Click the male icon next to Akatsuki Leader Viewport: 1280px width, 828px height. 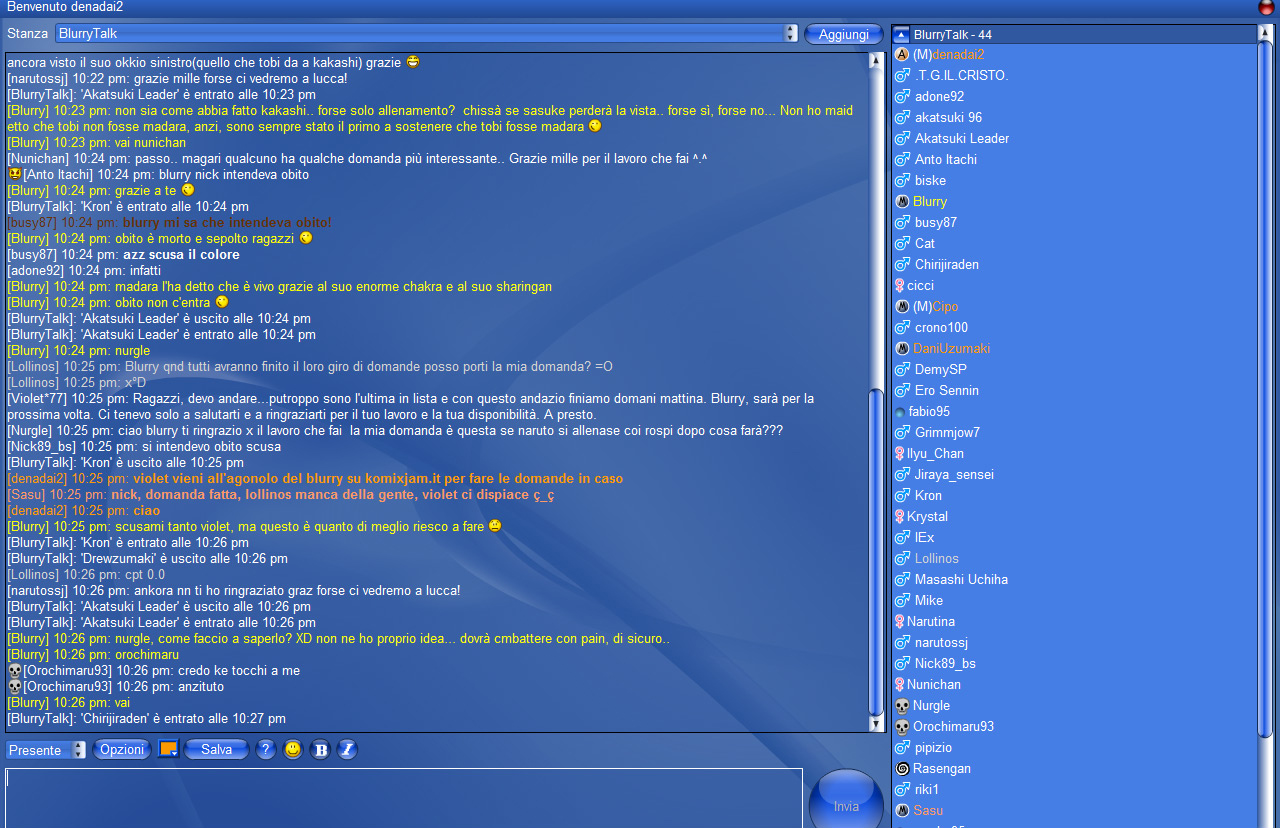902,139
